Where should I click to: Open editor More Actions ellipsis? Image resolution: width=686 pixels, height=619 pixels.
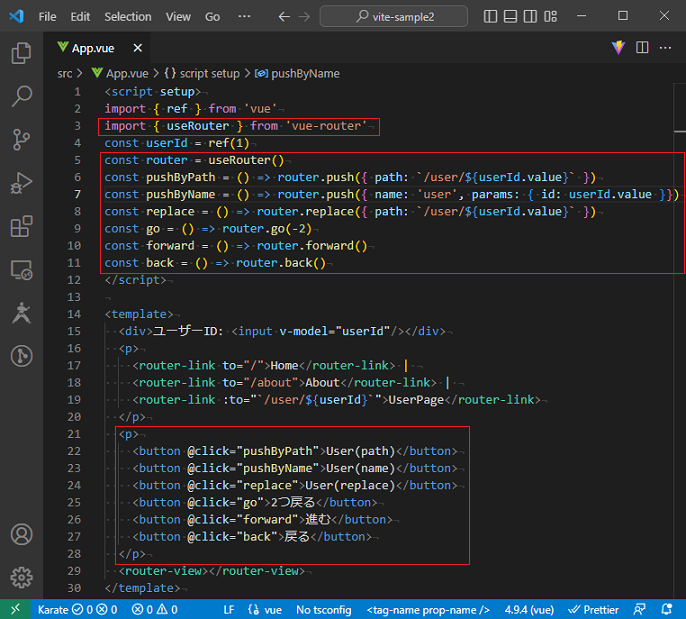[x=665, y=47]
